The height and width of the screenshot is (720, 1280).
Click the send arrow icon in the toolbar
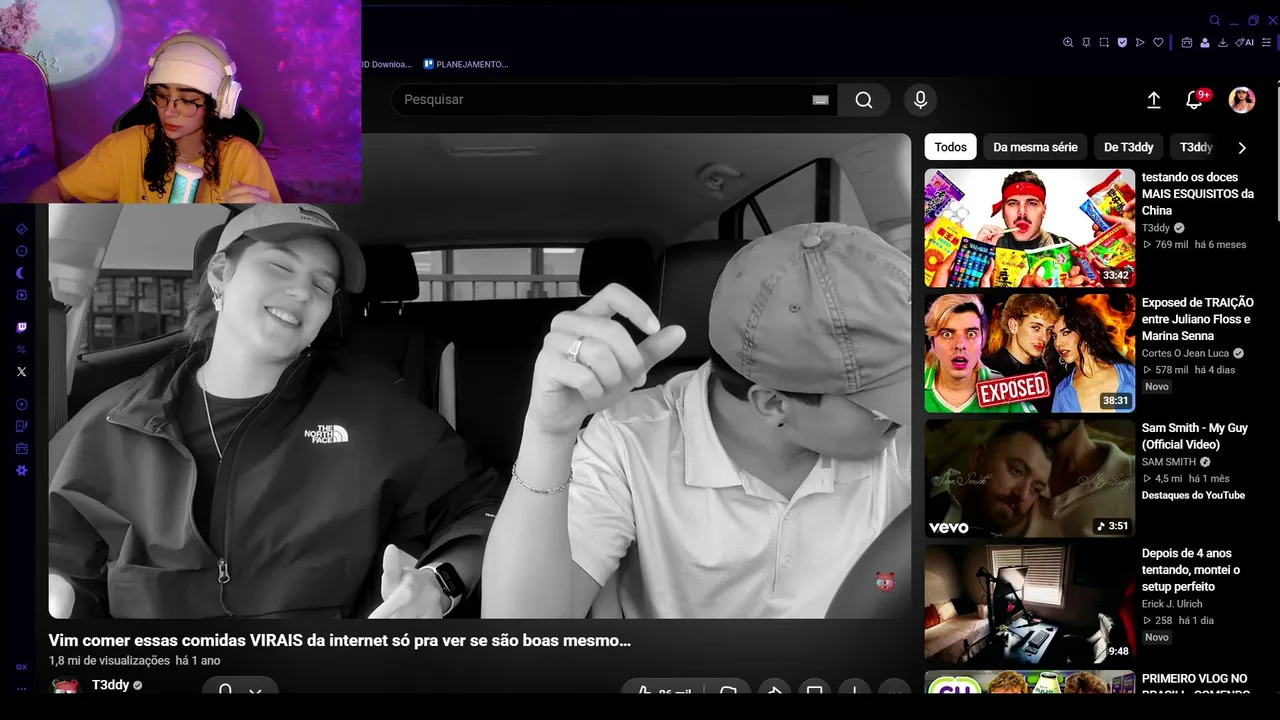[1140, 43]
